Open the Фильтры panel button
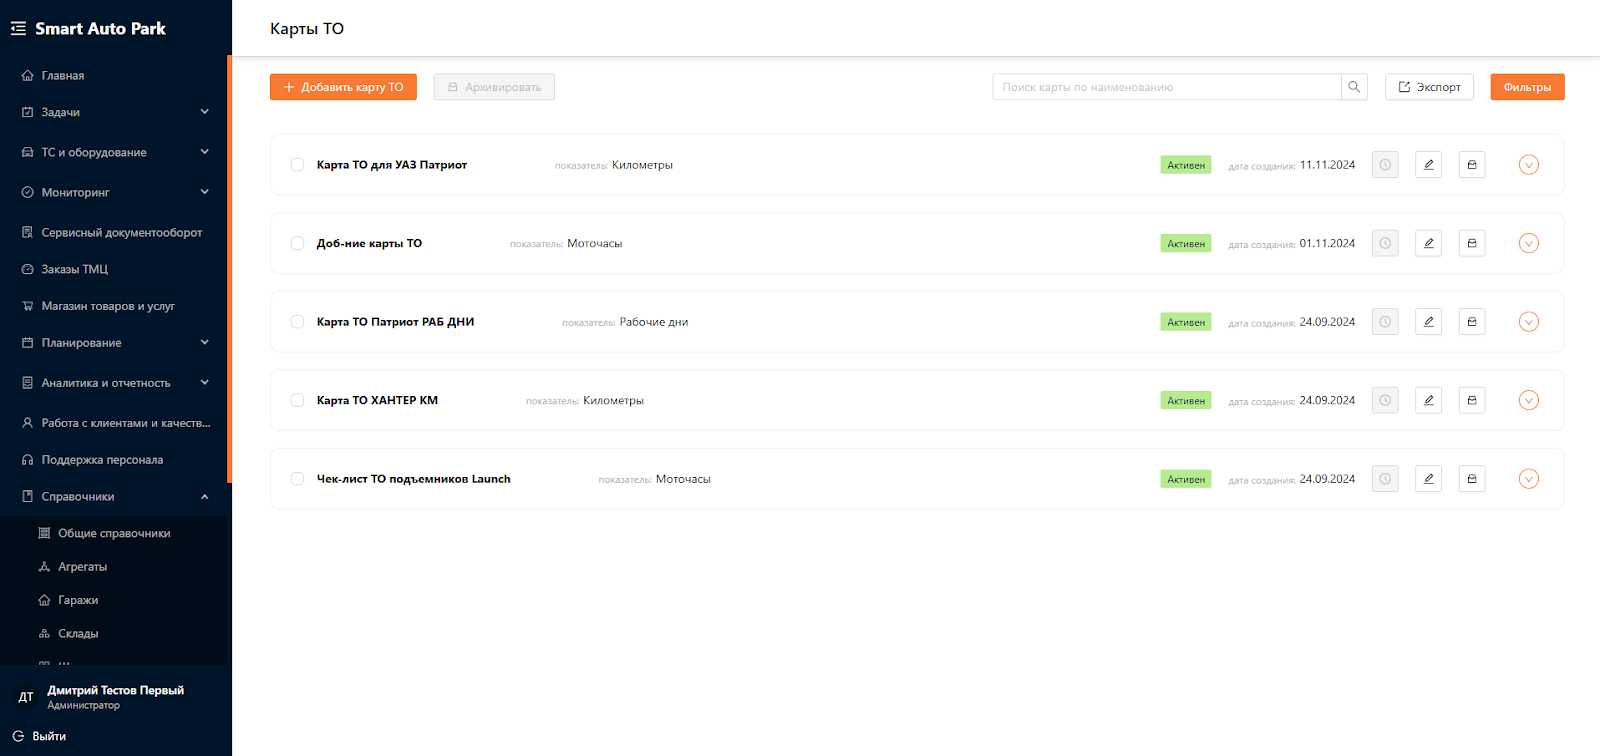The width and height of the screenshot is (1600, 756). [x=1527, y=87]
